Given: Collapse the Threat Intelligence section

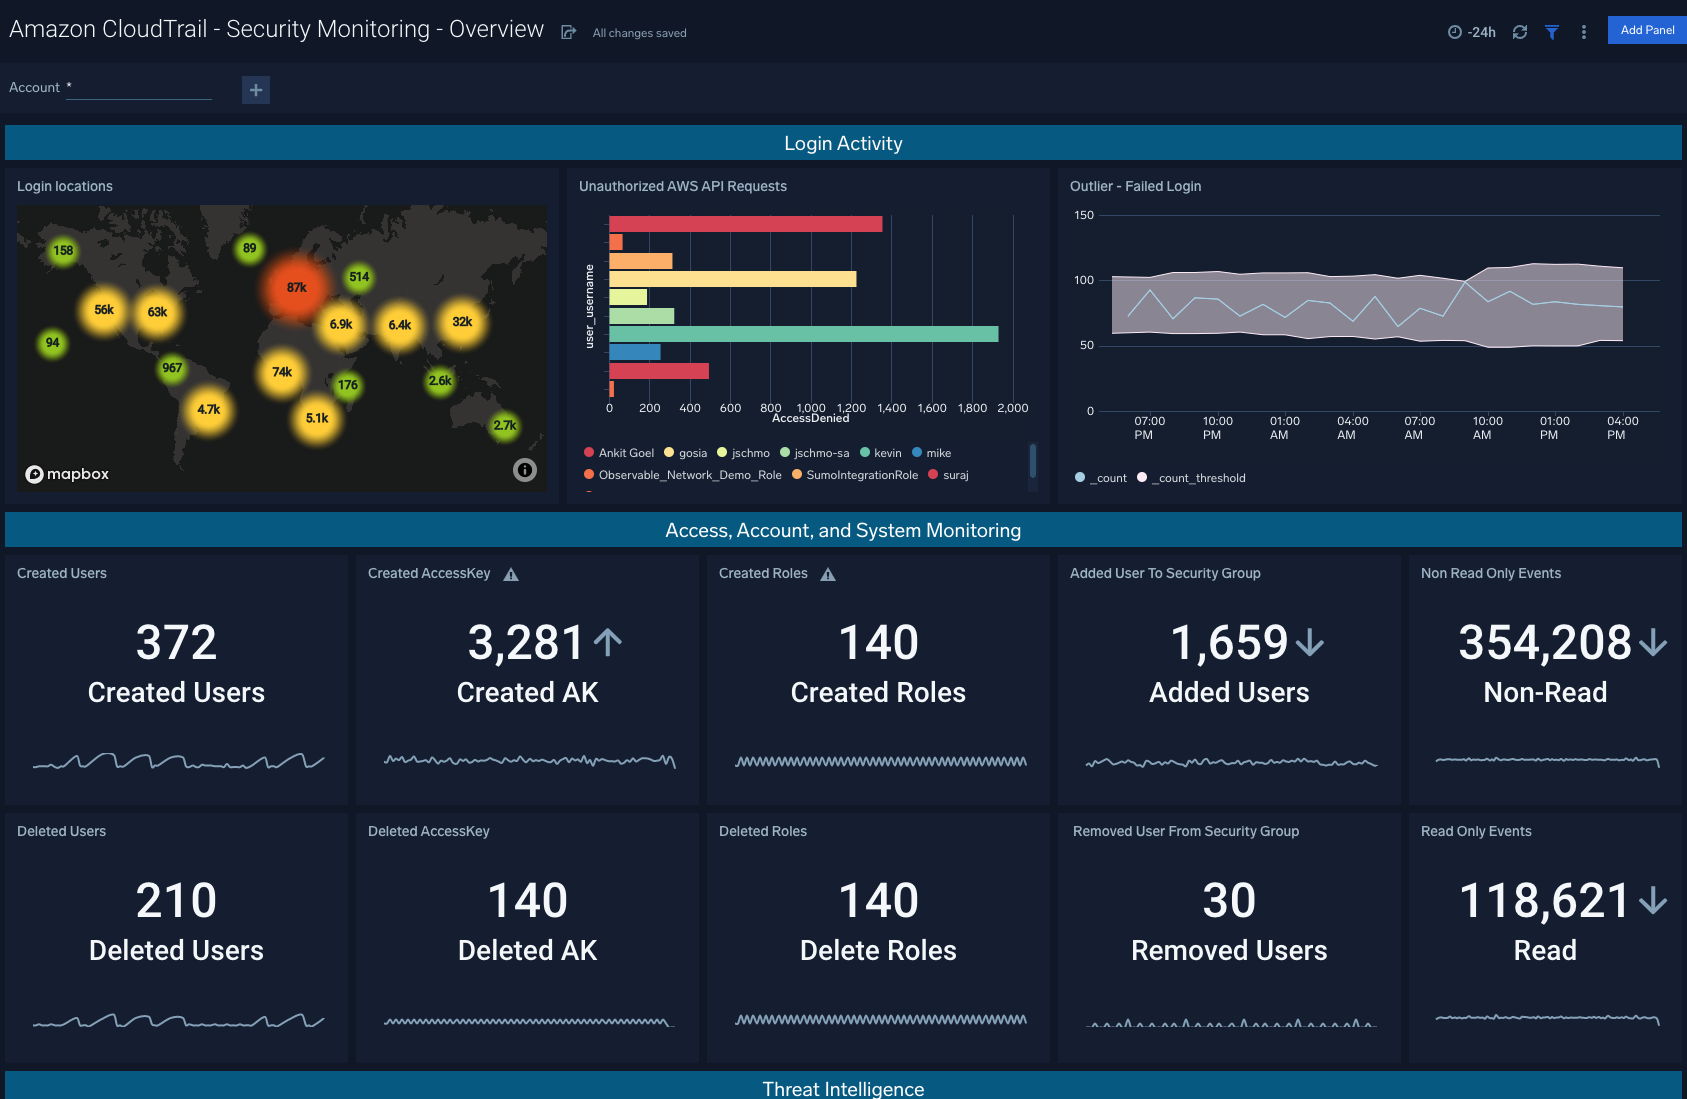Looking at the screenshot, I should (843, 1088).
